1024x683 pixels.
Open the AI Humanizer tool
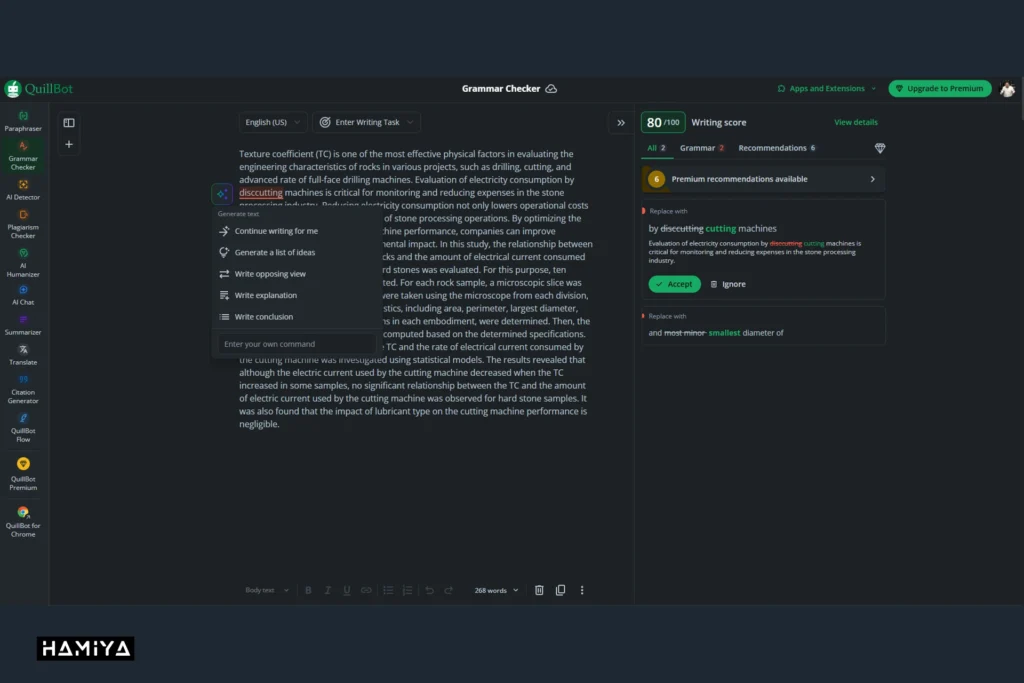pyautogui.click(x=23, y=266)
